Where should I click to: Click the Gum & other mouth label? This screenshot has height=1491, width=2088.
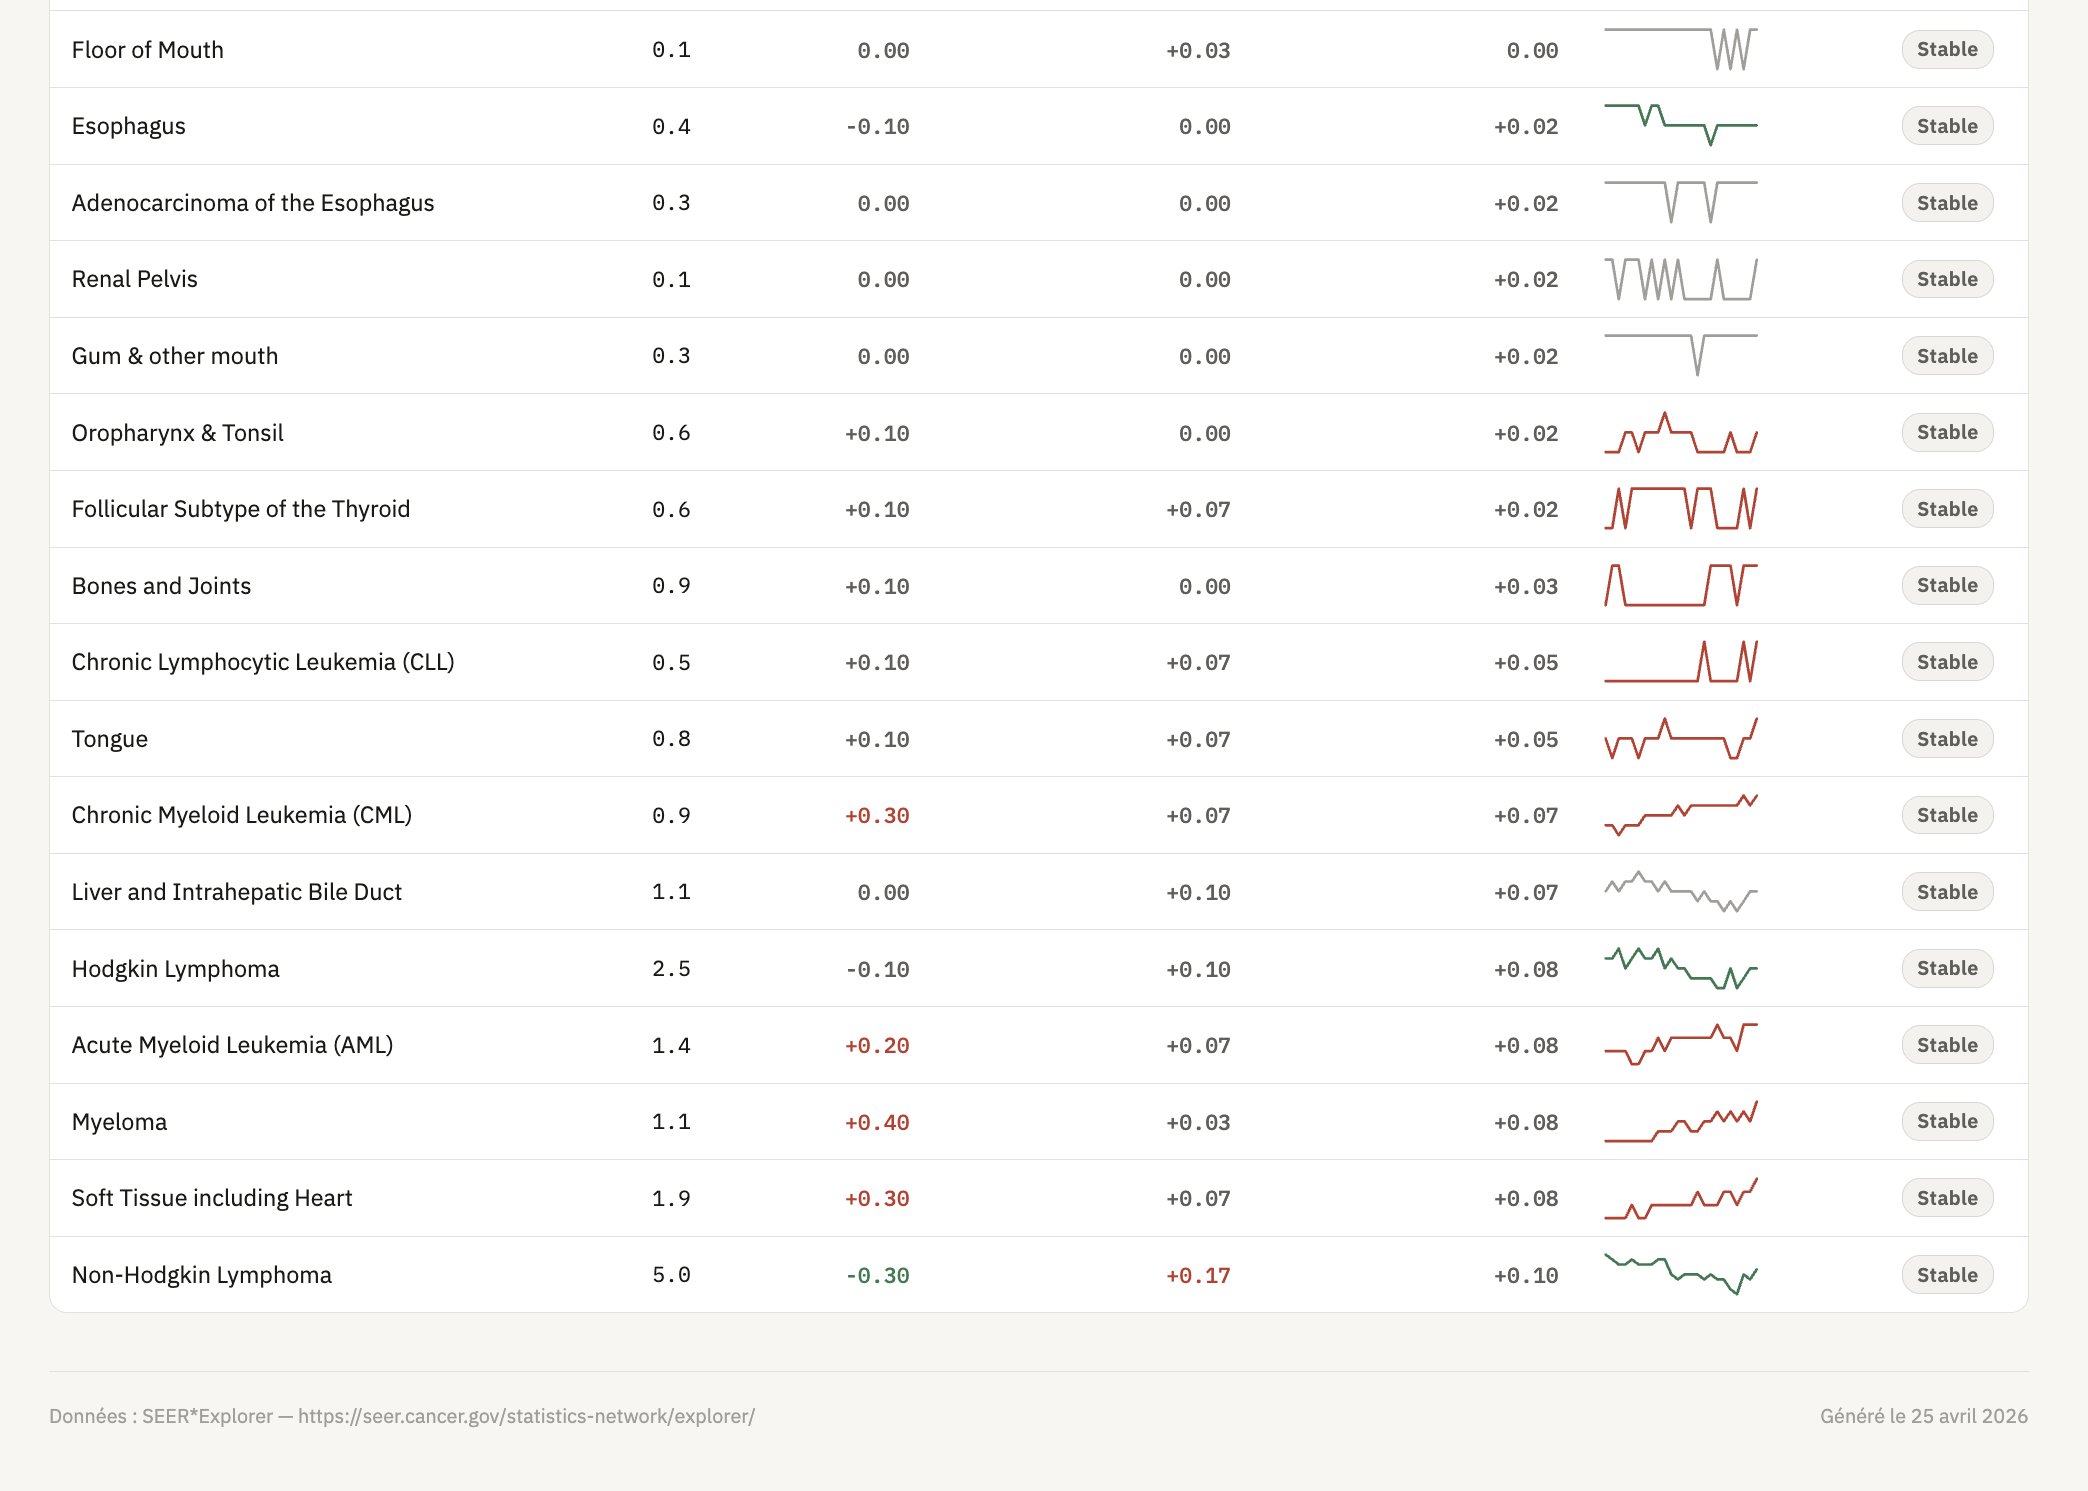tap(175, 356)
